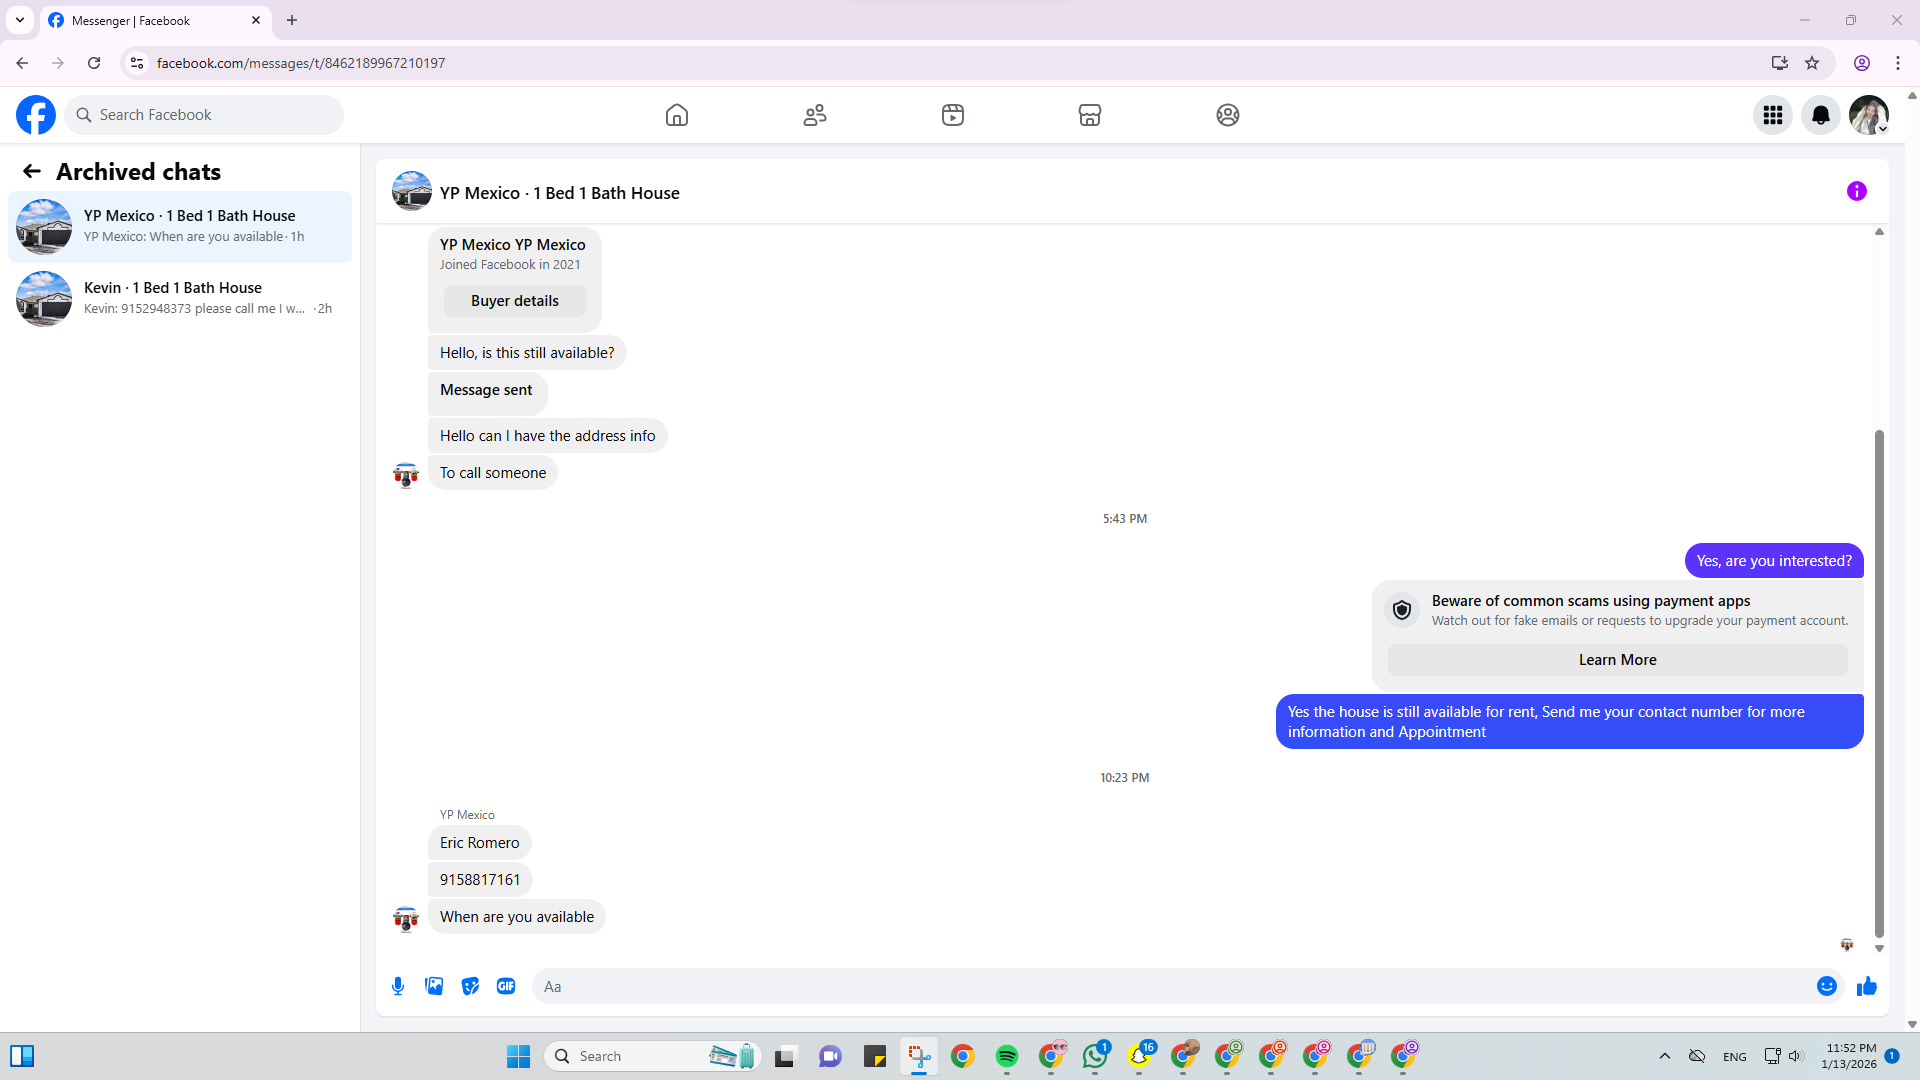Viewport: 1920px width, 1080px height.
Task: Click the Buyer details button
Action: tap(514, 301)
